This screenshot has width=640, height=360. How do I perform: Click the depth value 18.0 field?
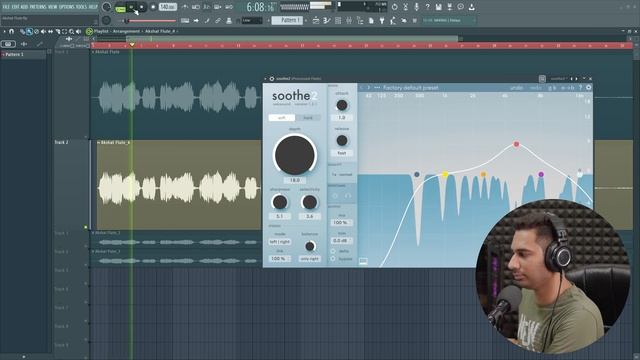pos(295,180)
